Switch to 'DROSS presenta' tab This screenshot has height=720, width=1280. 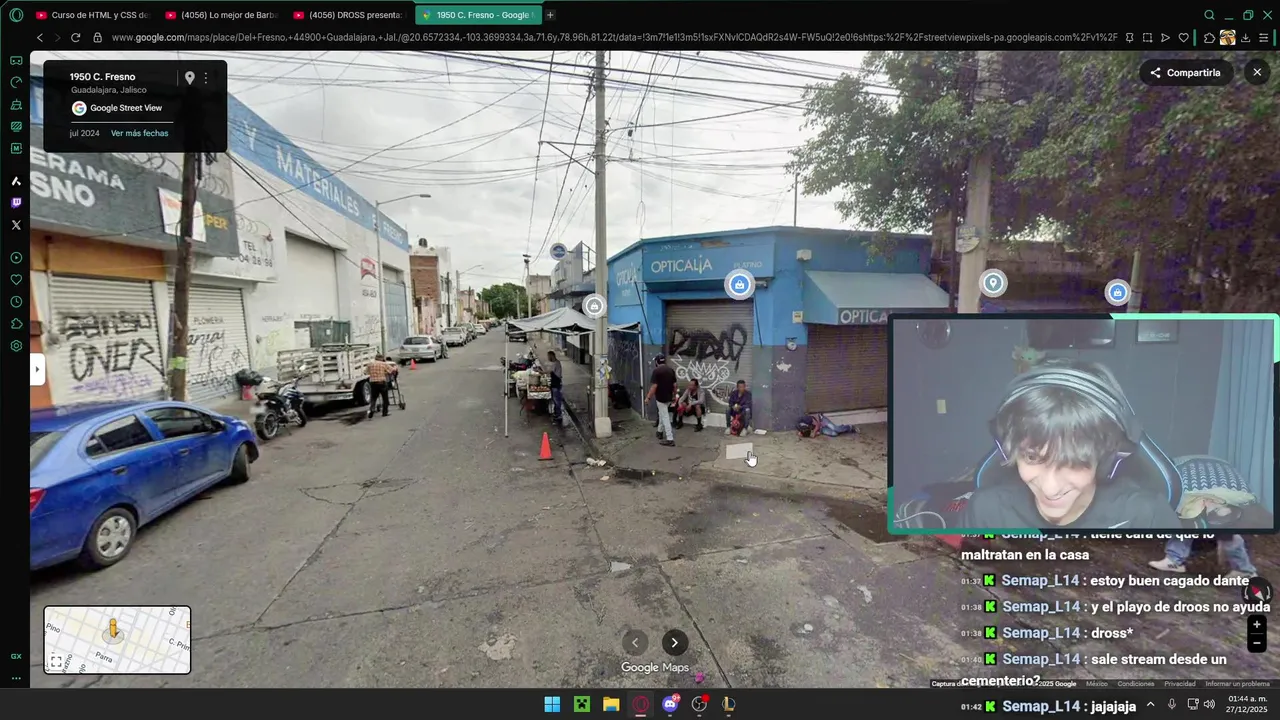pyautogui.click(x=350, y=15)
